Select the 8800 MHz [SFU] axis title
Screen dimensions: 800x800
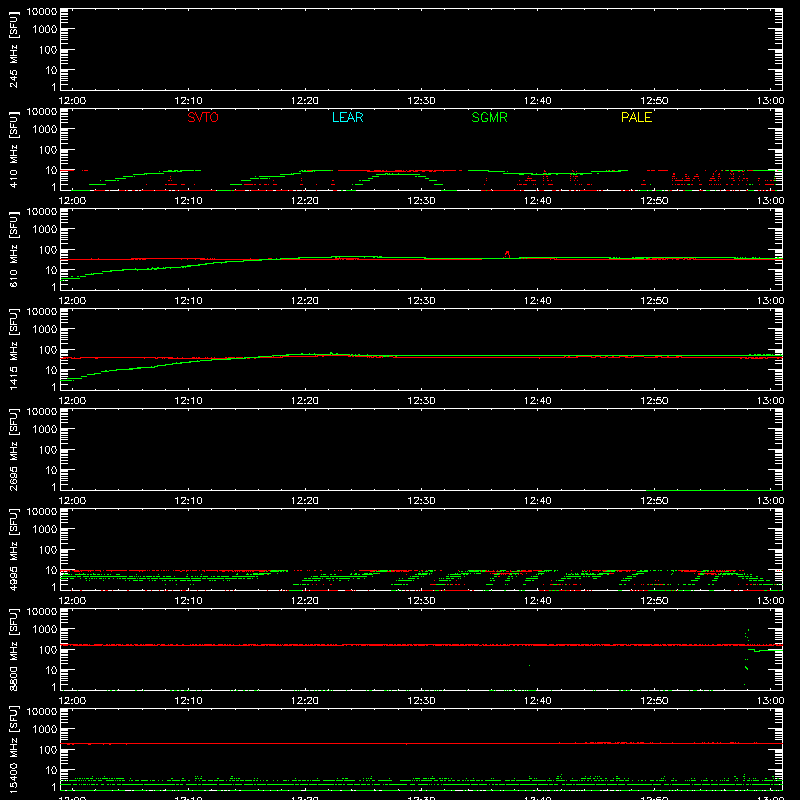(x=13, y=651)
